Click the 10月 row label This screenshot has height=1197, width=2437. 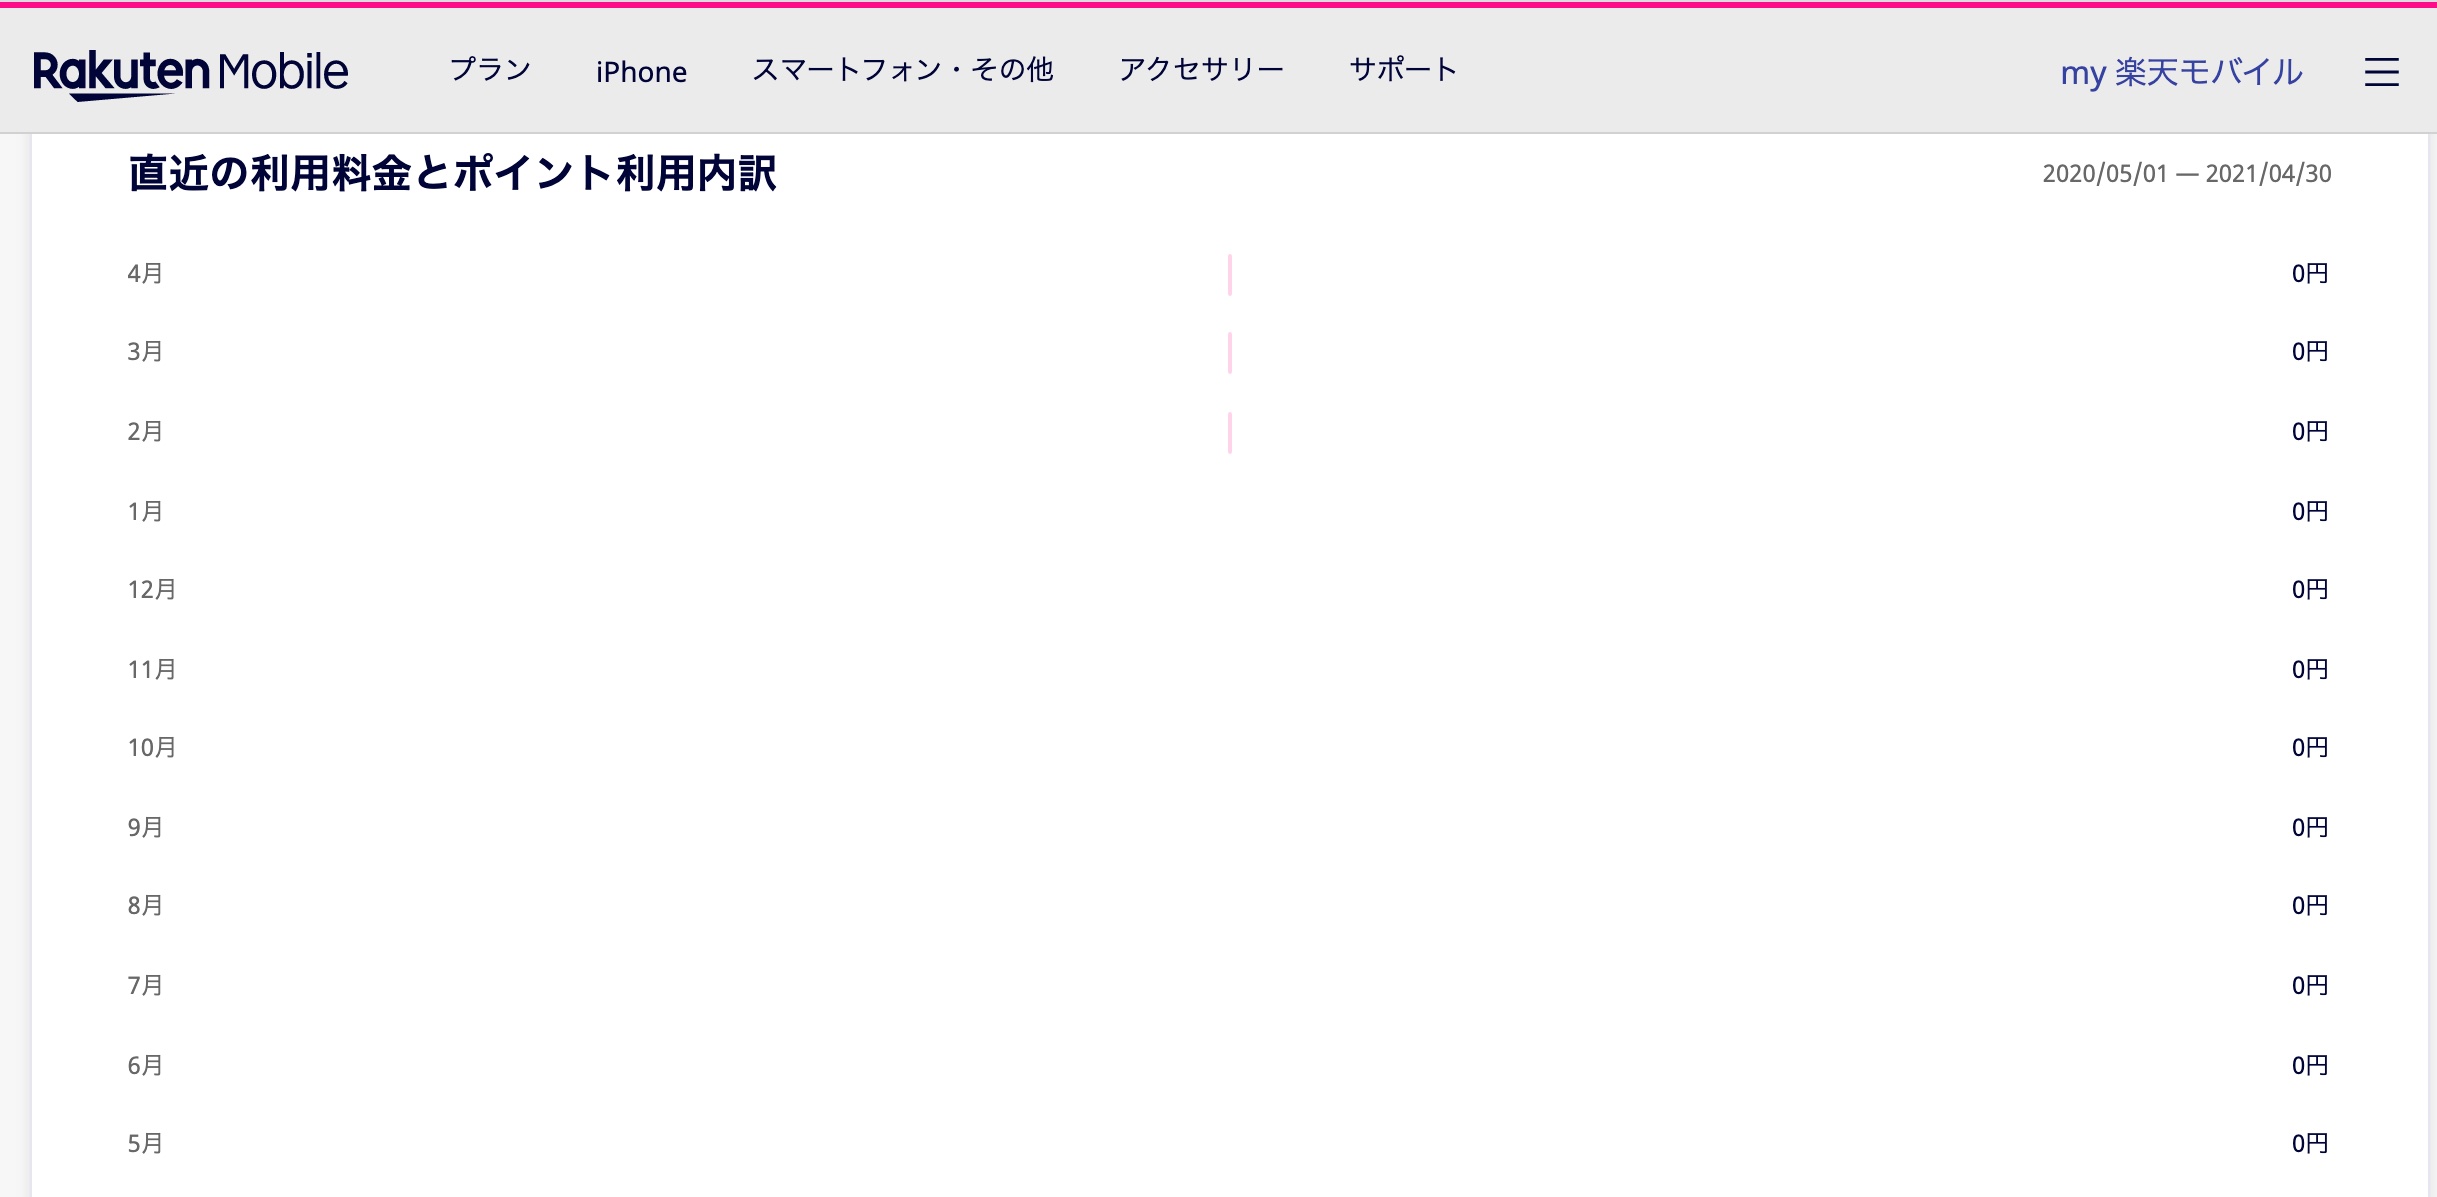point(152,748)
